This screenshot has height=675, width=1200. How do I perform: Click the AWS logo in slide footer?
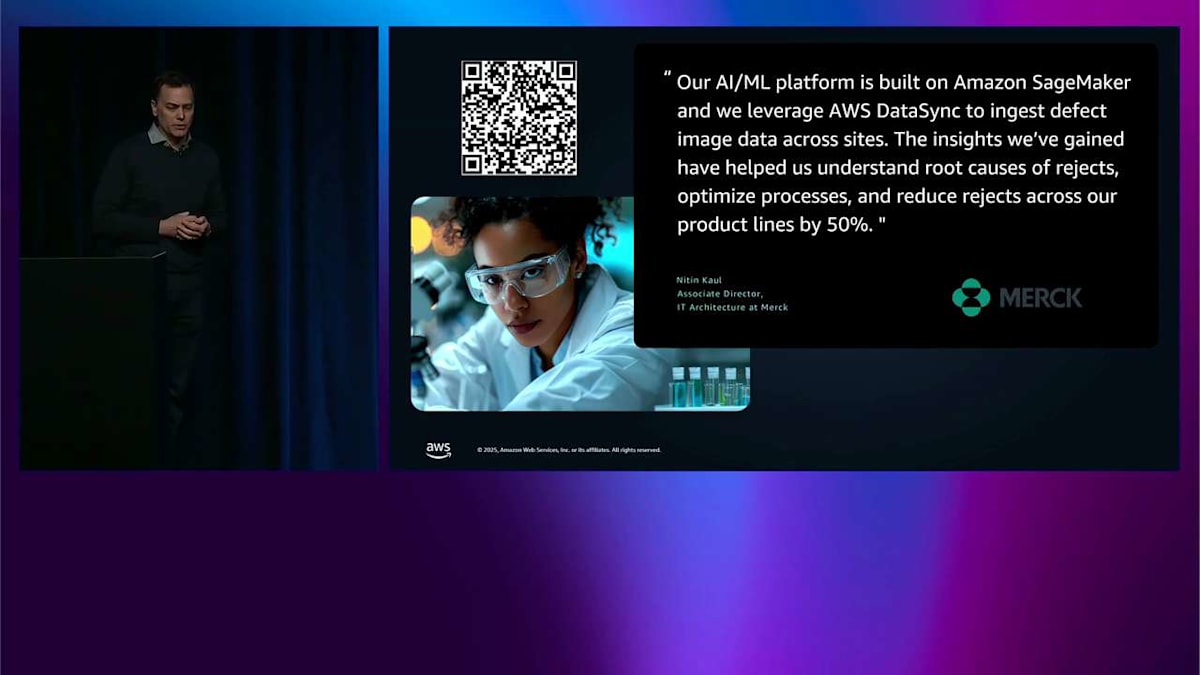click(438, 449)
